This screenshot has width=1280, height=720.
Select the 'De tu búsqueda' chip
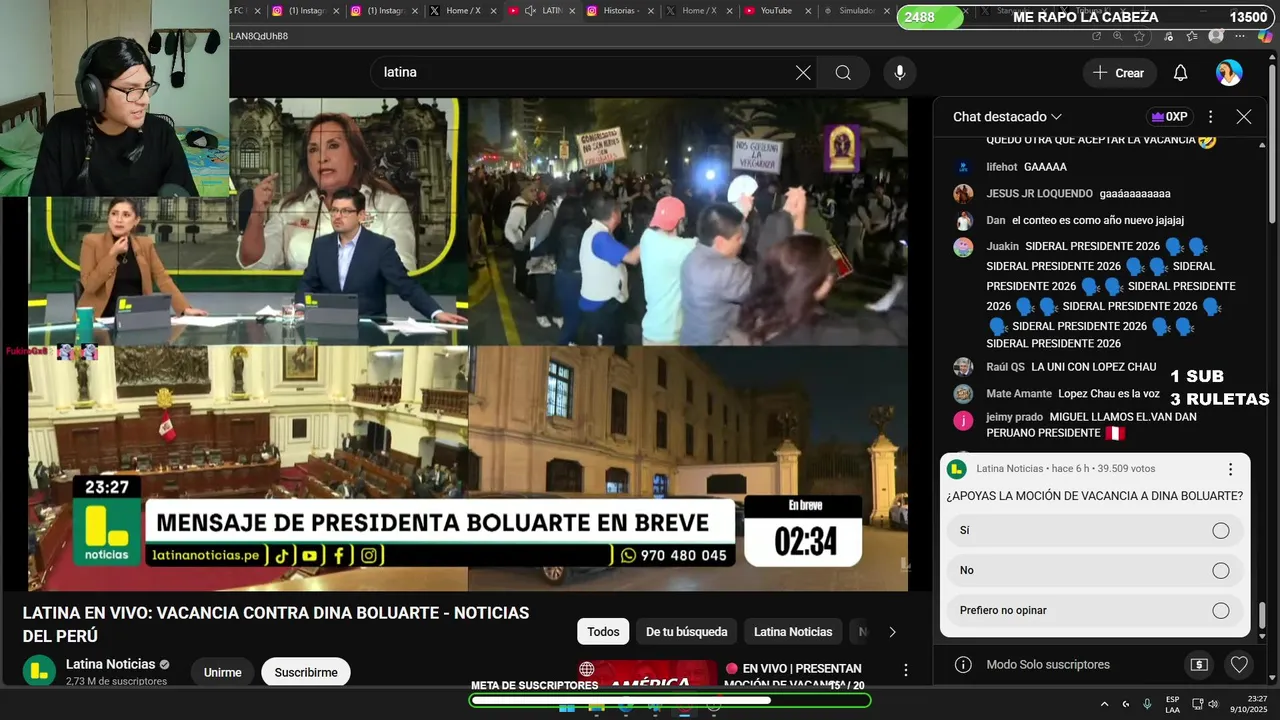686,632
